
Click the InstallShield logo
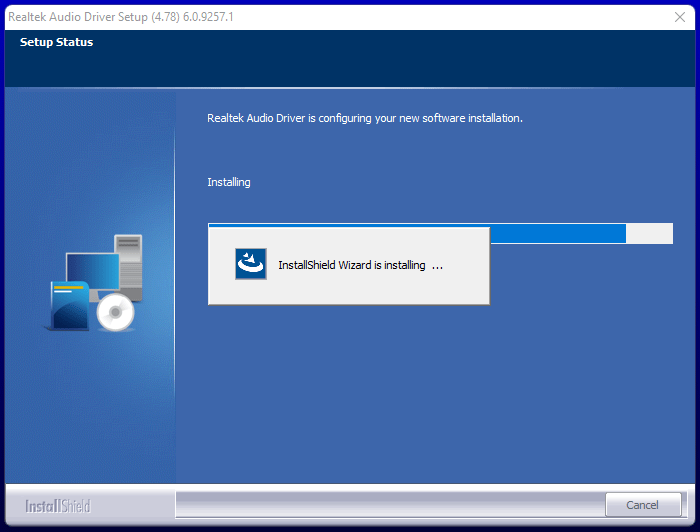(57, 505)
